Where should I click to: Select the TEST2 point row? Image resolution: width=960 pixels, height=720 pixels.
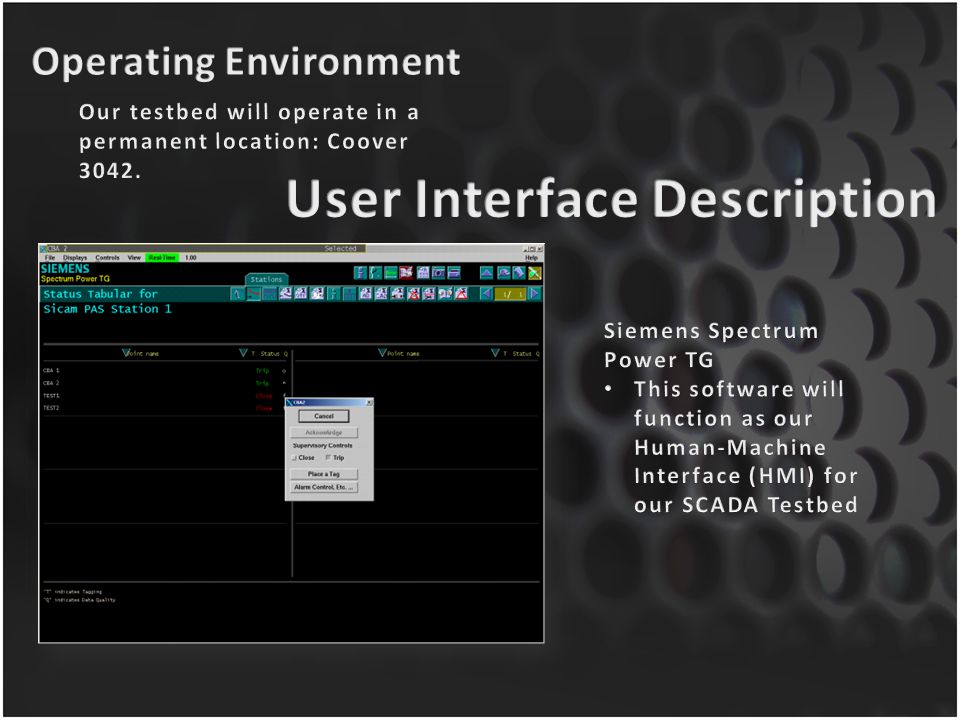pos(165,408)
